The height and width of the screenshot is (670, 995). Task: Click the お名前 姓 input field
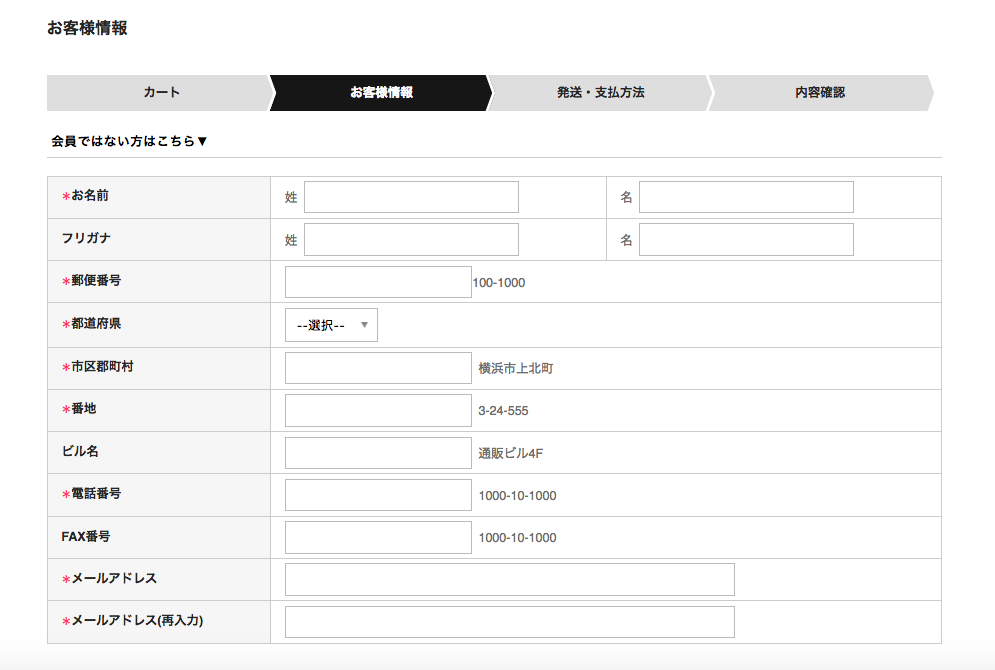(411, 197)
